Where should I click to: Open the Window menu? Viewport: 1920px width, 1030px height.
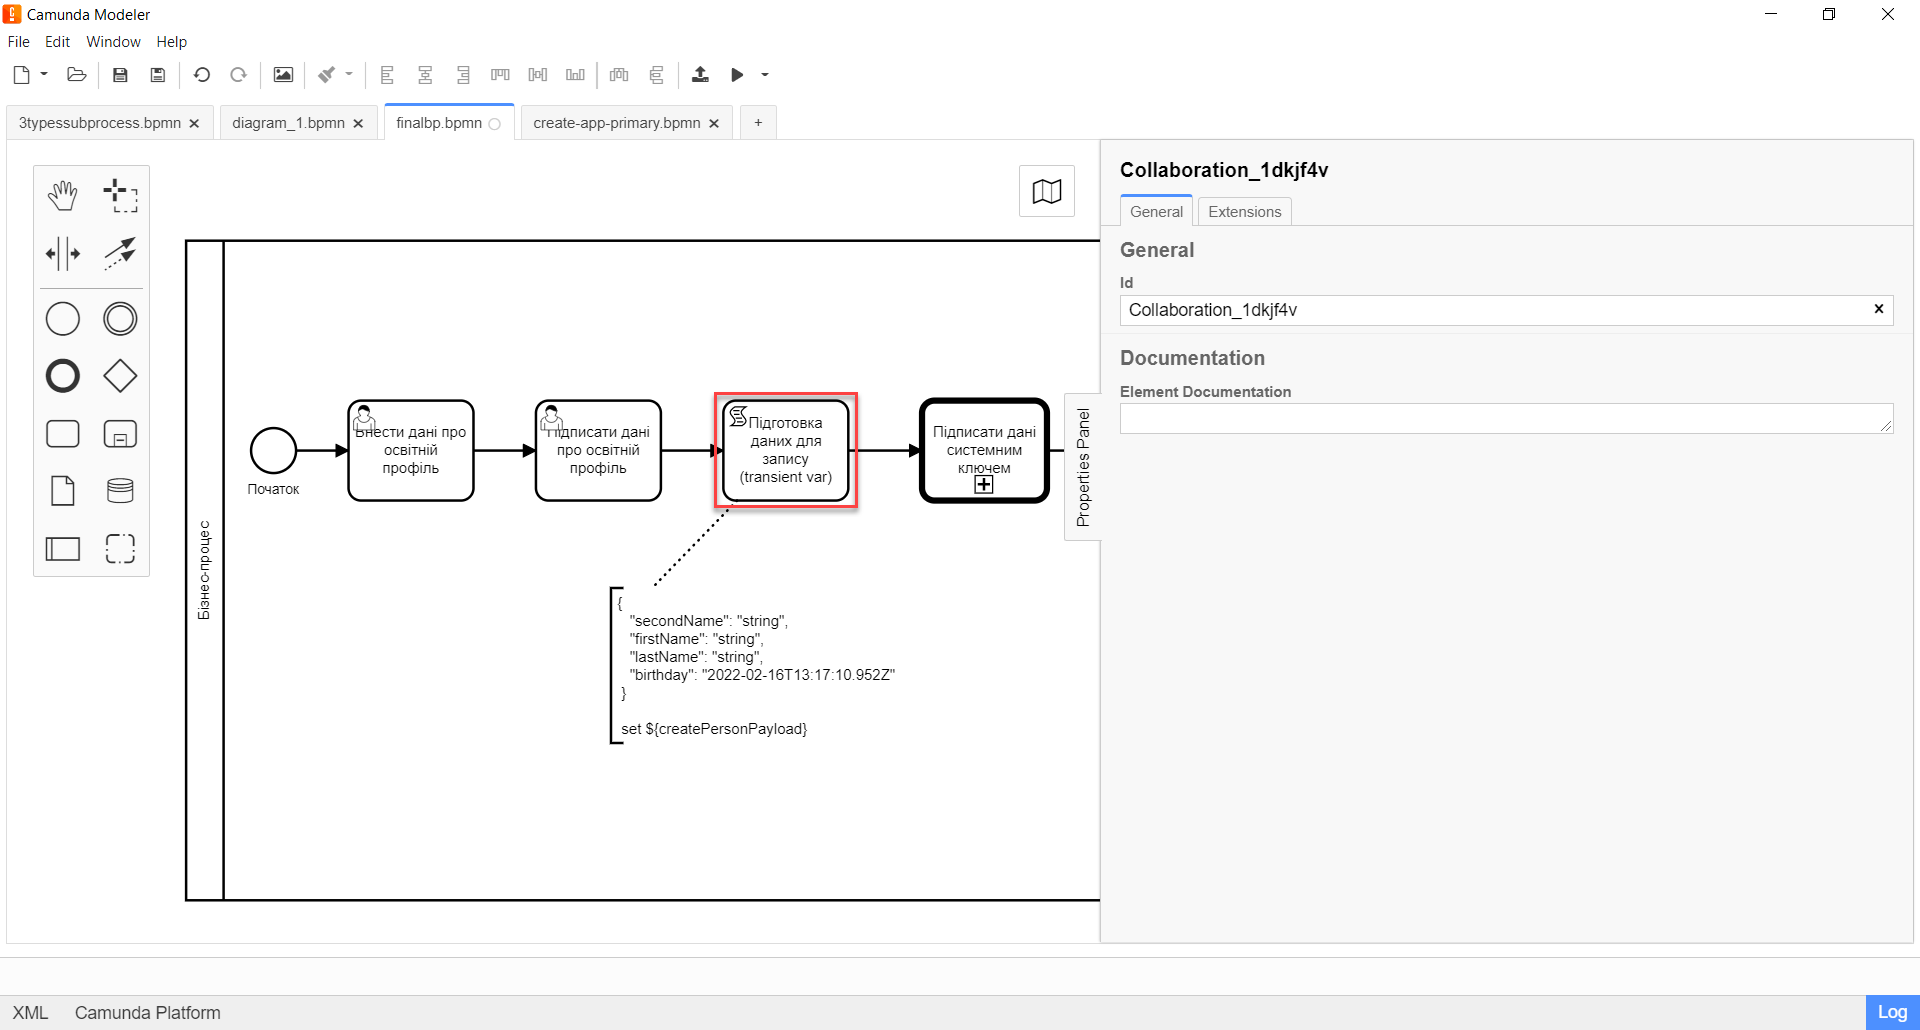(x=113, y=42)
